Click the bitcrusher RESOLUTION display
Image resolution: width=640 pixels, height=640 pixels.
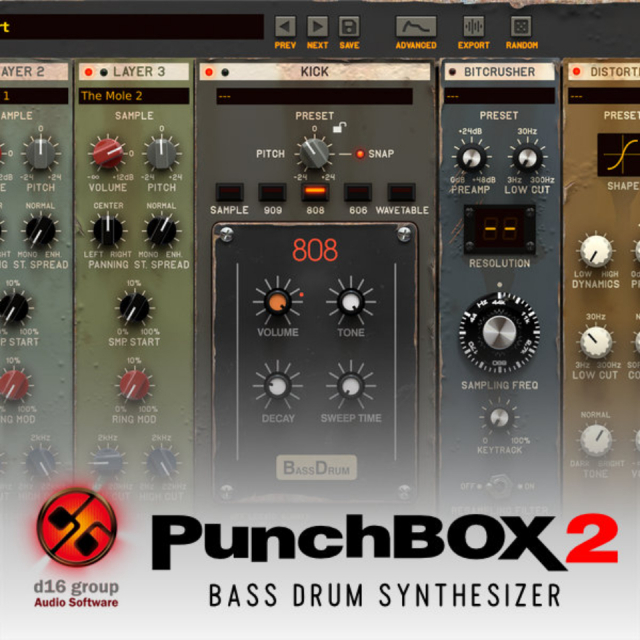click(500, 229)
